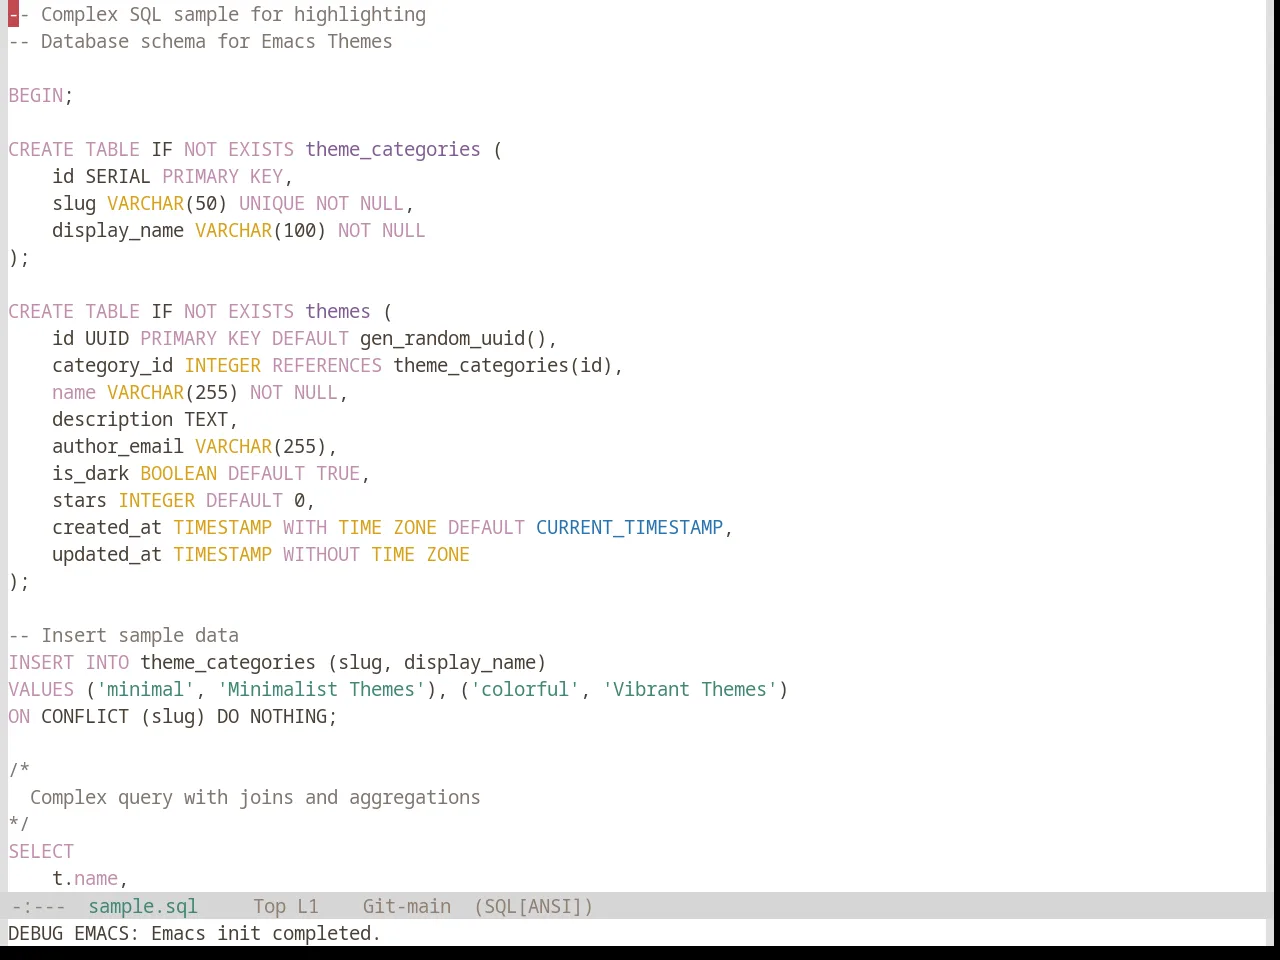Viewport: 1280px width, 960px height.
Task: Click the 'minimal' string literal
Action: tap(146, 689)
